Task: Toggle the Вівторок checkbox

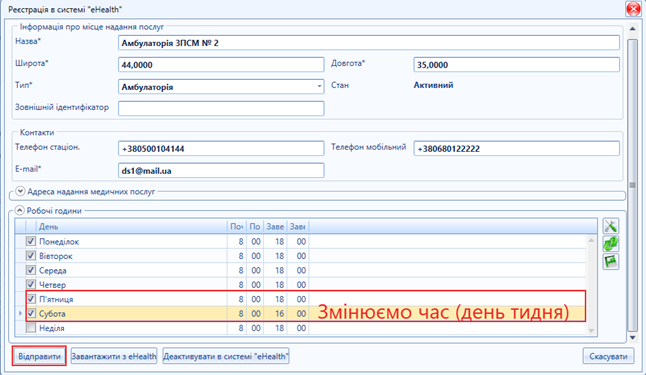Action: (x=31, y=255)
